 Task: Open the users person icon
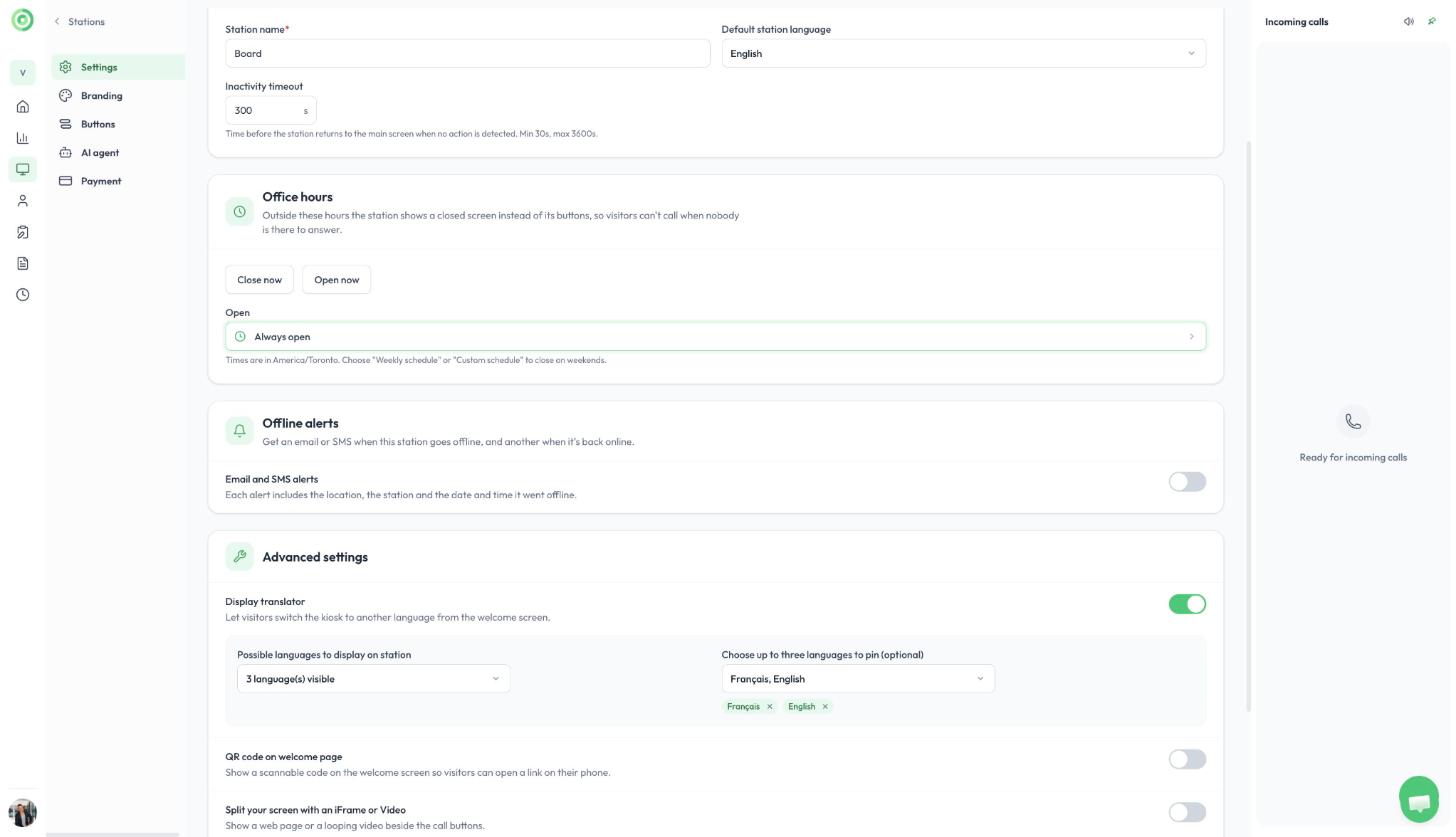[22, 201]
